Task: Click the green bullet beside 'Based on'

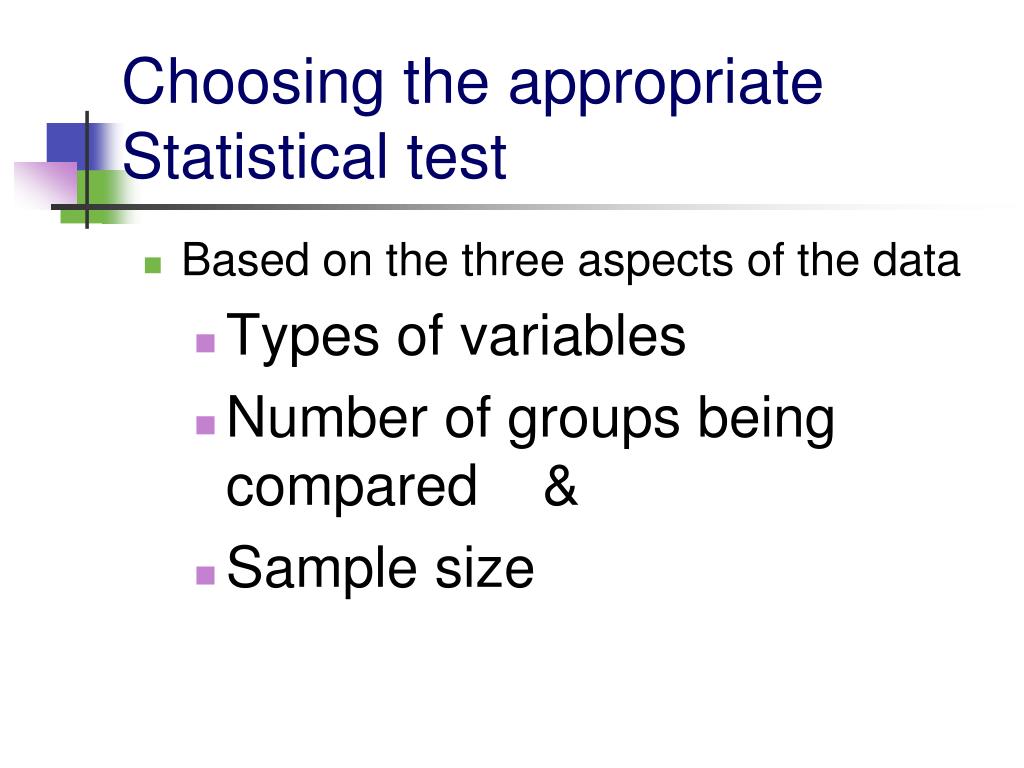Action: 153,264
